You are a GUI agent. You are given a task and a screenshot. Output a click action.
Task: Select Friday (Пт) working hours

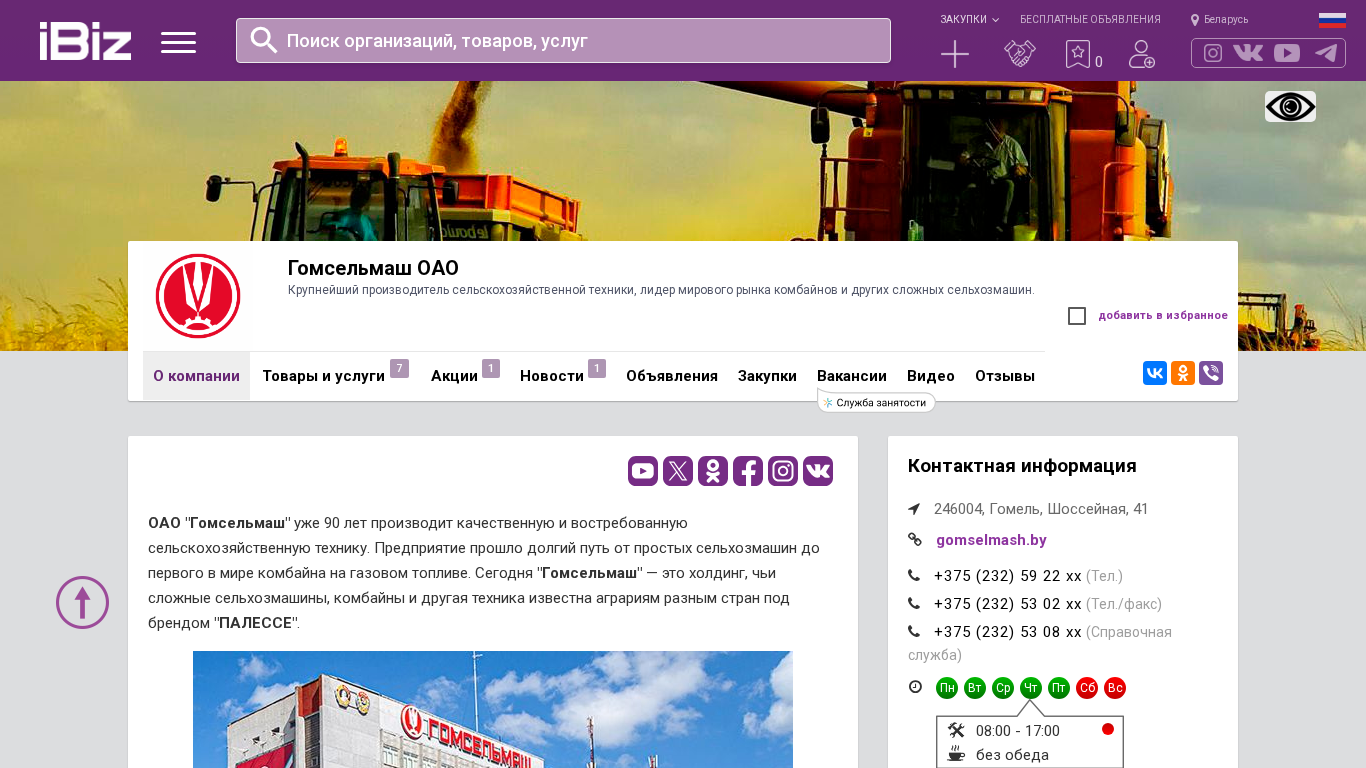(x=1059, y=688)
